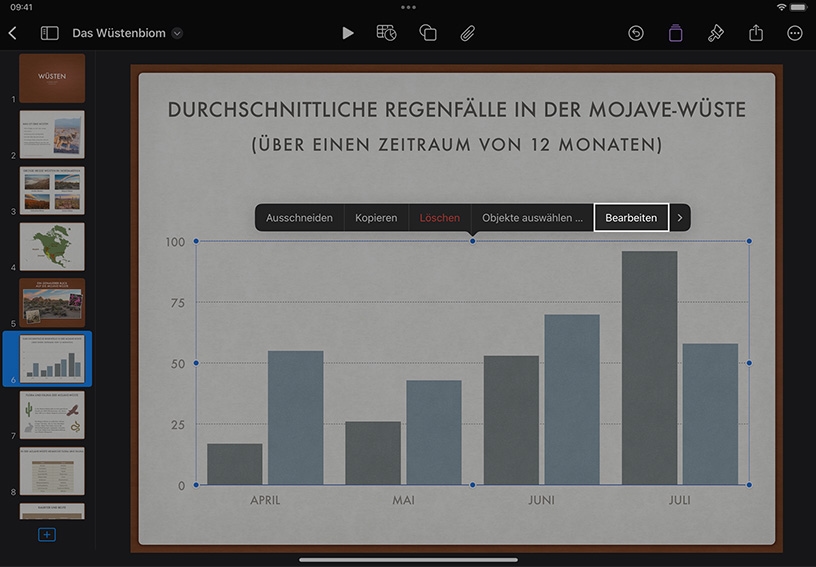The height and width of the screenshot is (567, 816).
Task: Open the purple format brush panel icon
Action: click(675, 33)
